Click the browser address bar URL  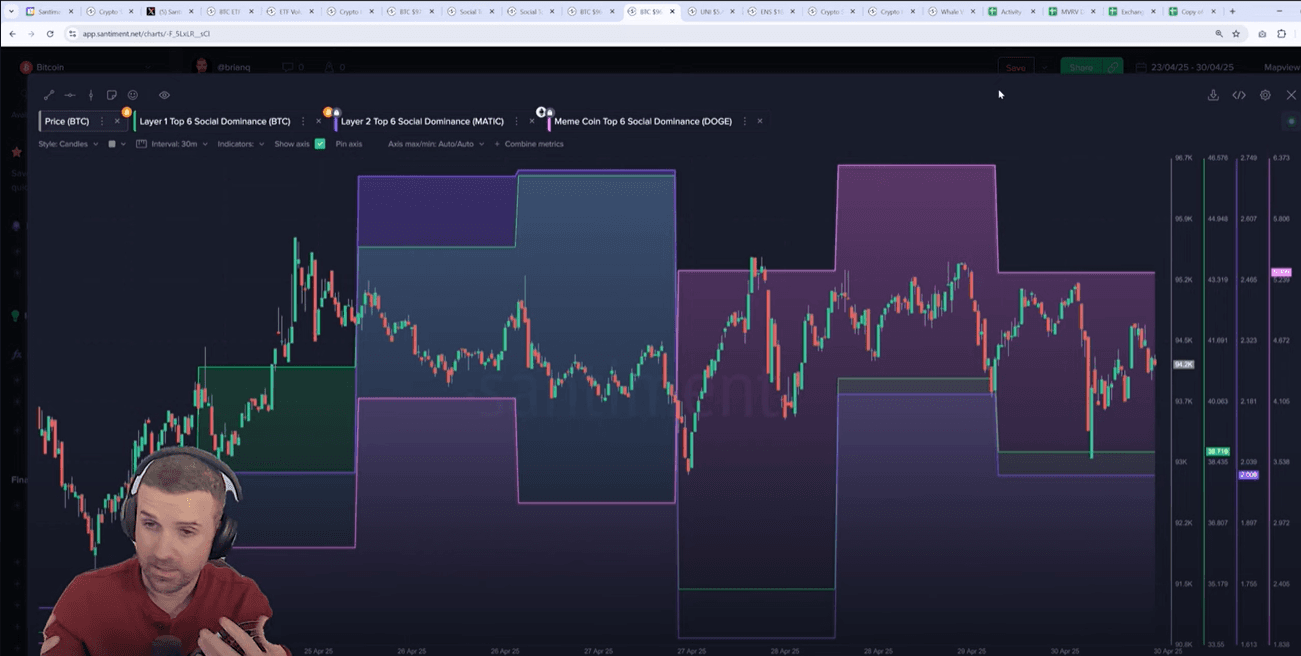tap(146, 33)
